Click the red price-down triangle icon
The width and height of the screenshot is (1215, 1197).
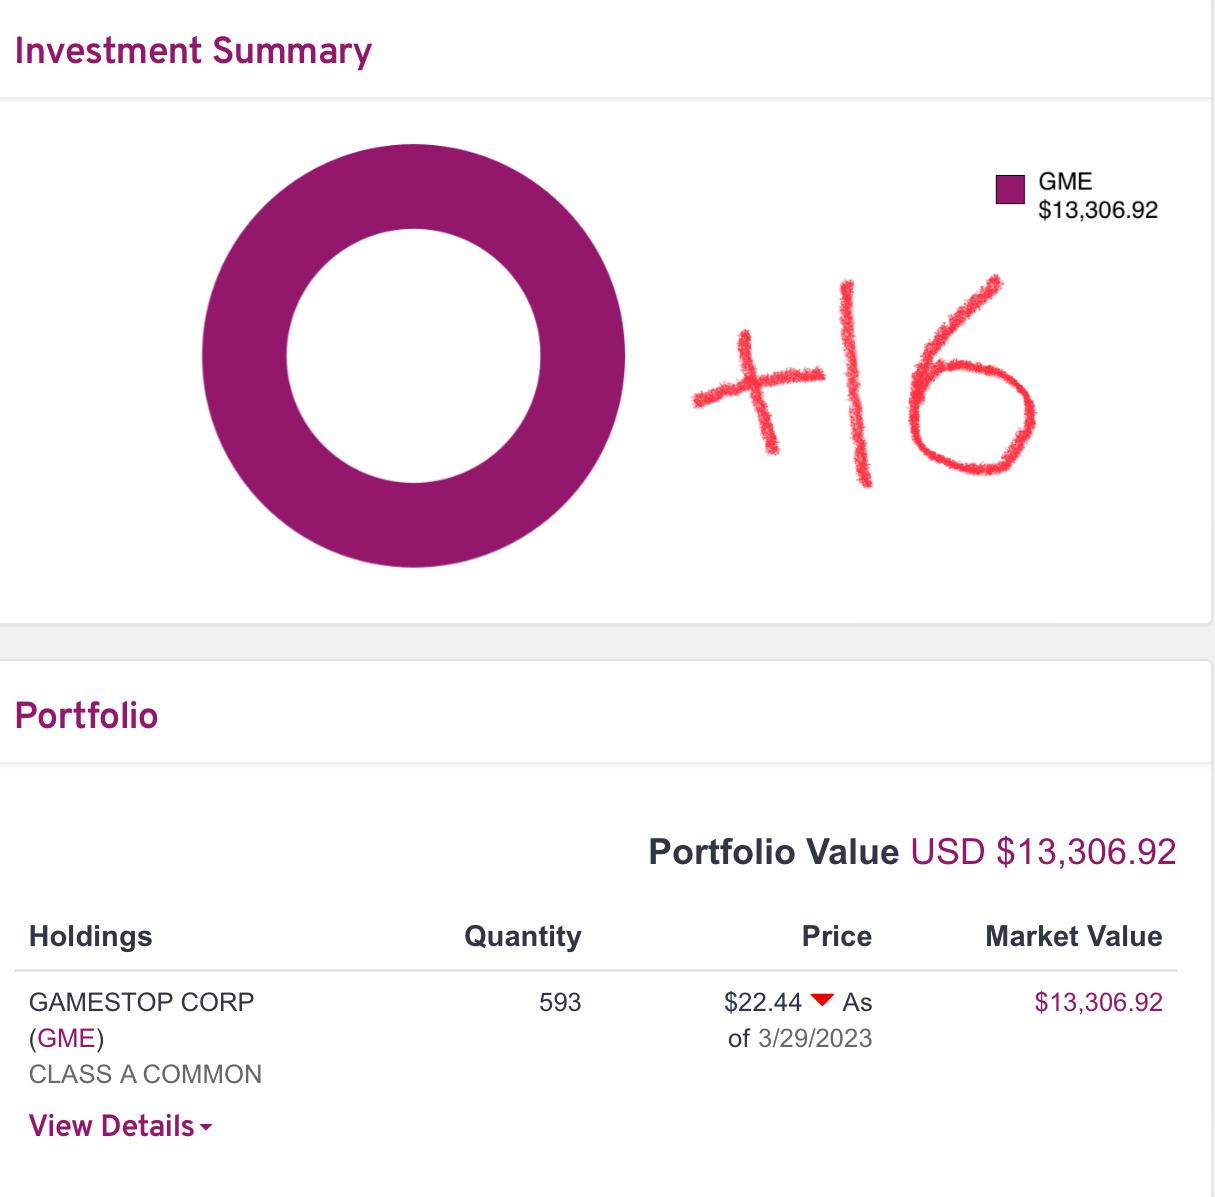click(822, 1000)
